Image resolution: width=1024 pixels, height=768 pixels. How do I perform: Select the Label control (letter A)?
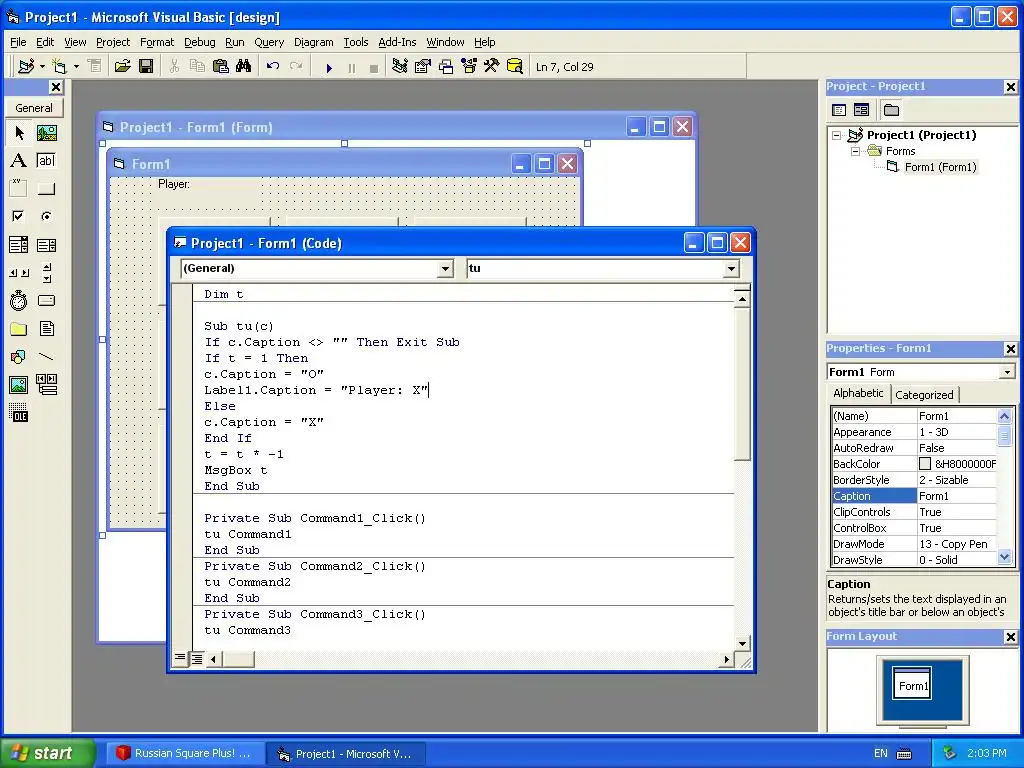pyautogui.click(x=19, y=161)
